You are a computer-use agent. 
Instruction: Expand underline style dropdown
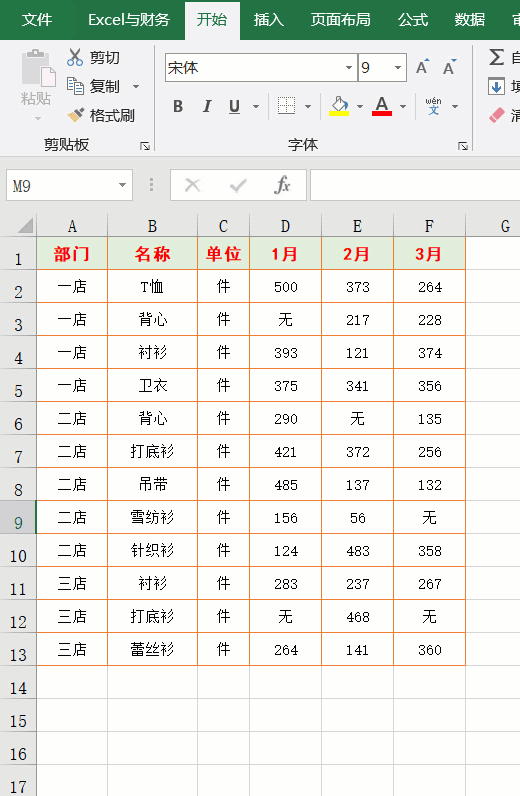coord(256,107)
